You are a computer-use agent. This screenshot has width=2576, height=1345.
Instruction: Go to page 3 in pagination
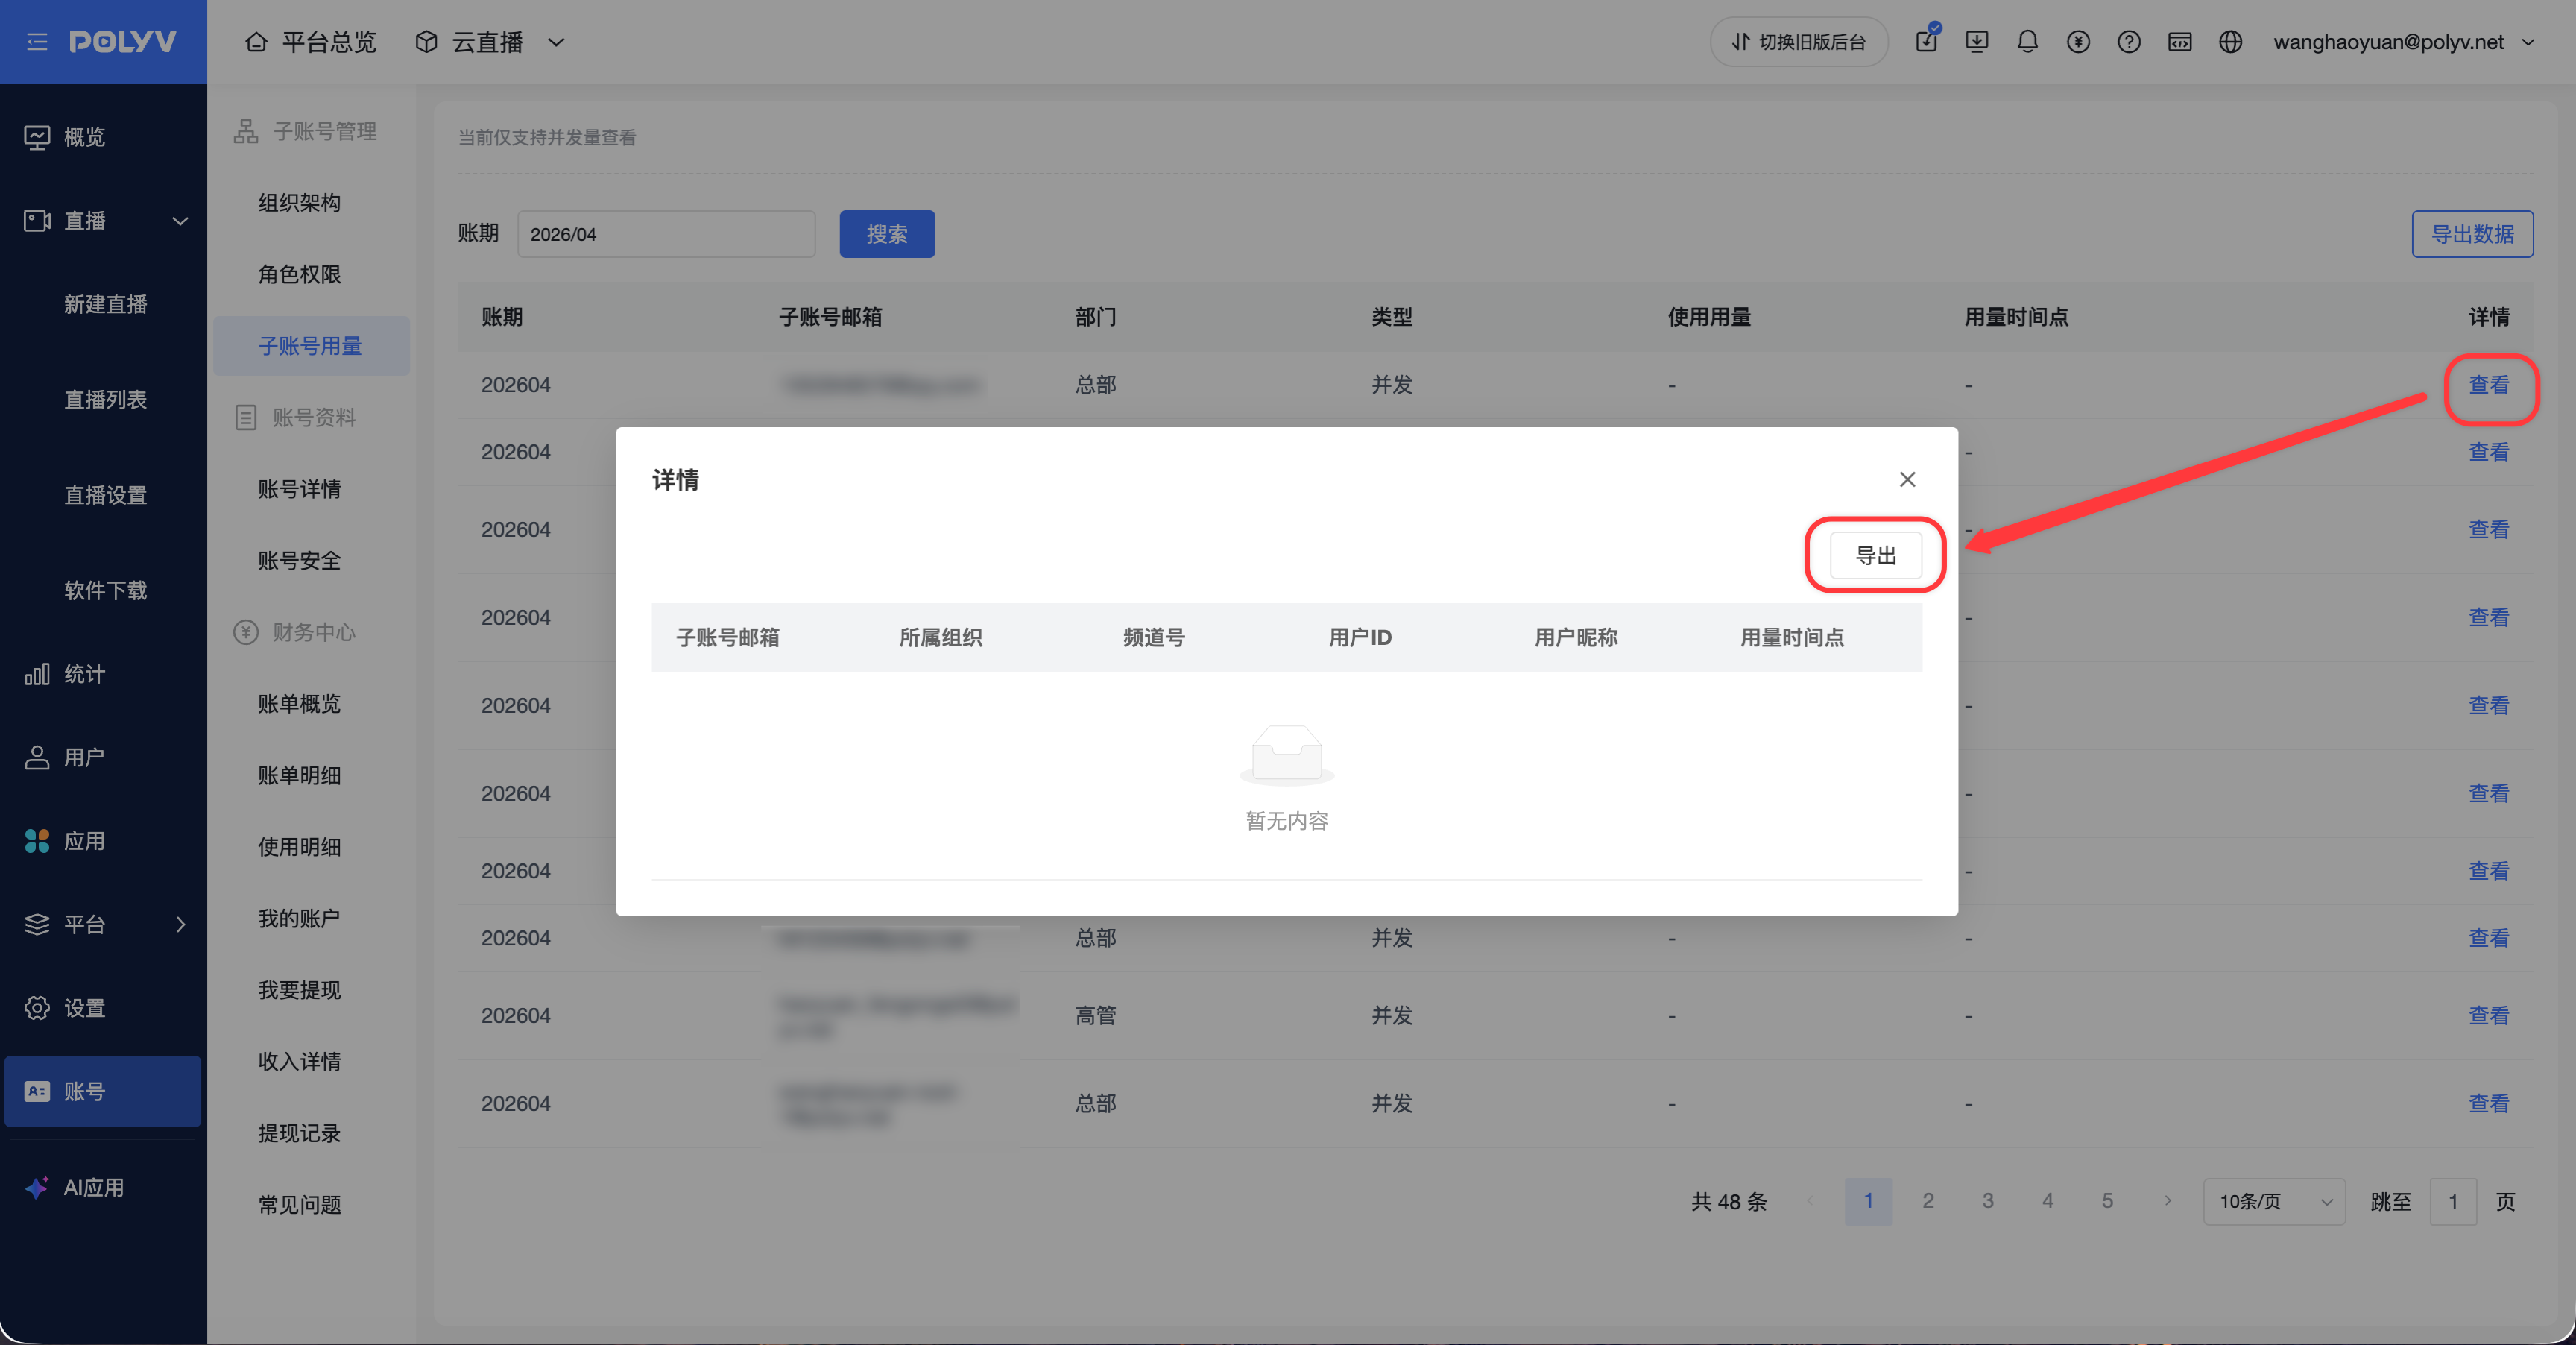pyautogui.click(x=1988, y=1201)
